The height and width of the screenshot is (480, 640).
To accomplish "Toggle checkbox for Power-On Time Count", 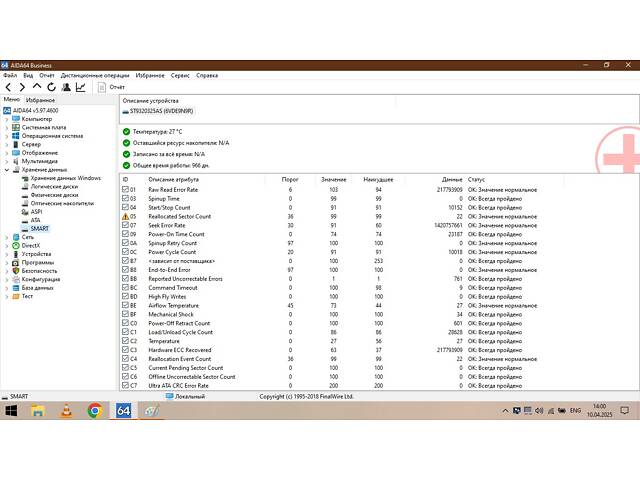I will click(x=125, y=234).
